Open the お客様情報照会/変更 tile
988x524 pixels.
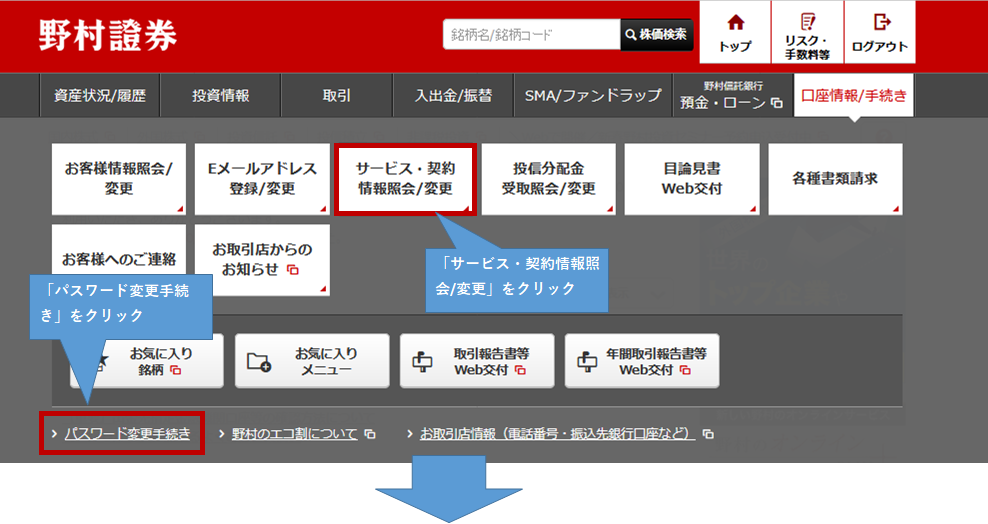coord(118,179)
